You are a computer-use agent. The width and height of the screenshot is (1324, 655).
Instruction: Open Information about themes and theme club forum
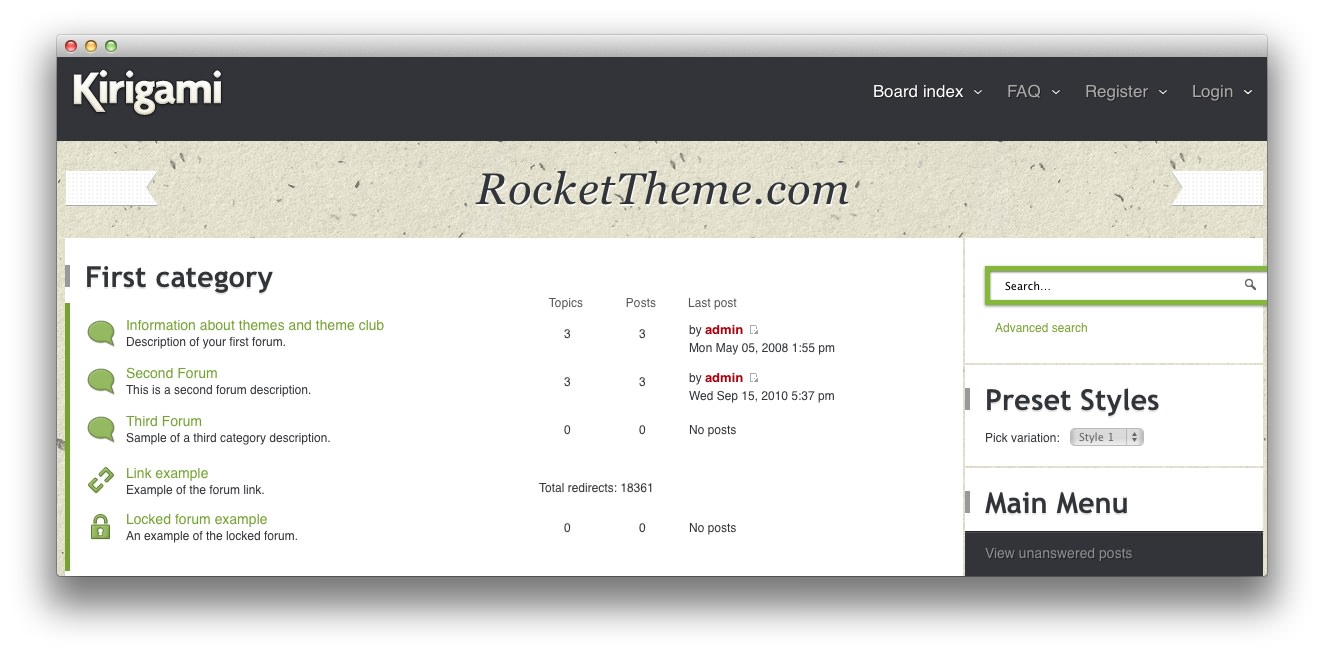pyautogui.click(x=255, y=325)
